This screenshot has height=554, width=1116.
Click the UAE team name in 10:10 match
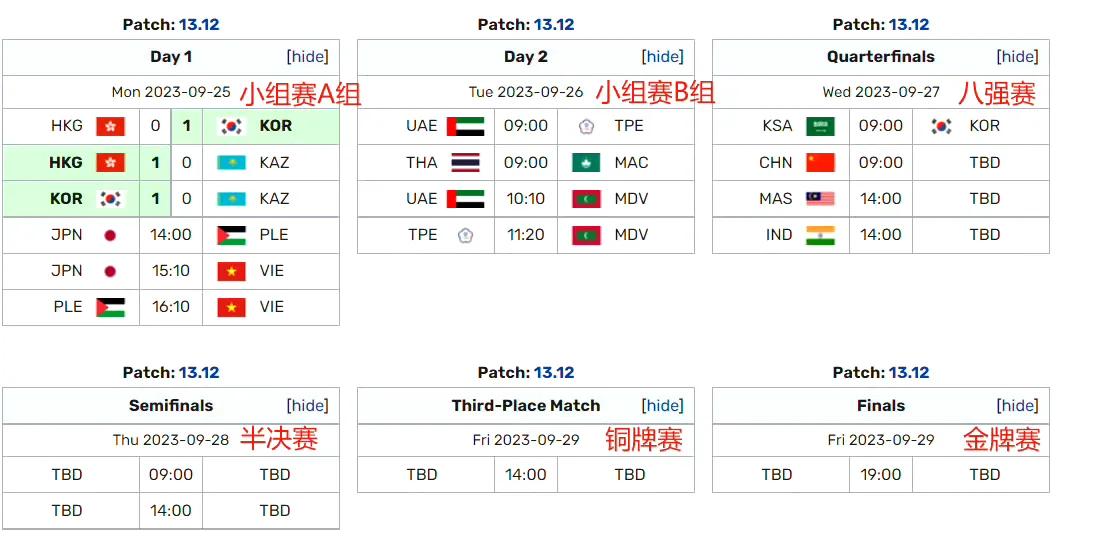421,199
